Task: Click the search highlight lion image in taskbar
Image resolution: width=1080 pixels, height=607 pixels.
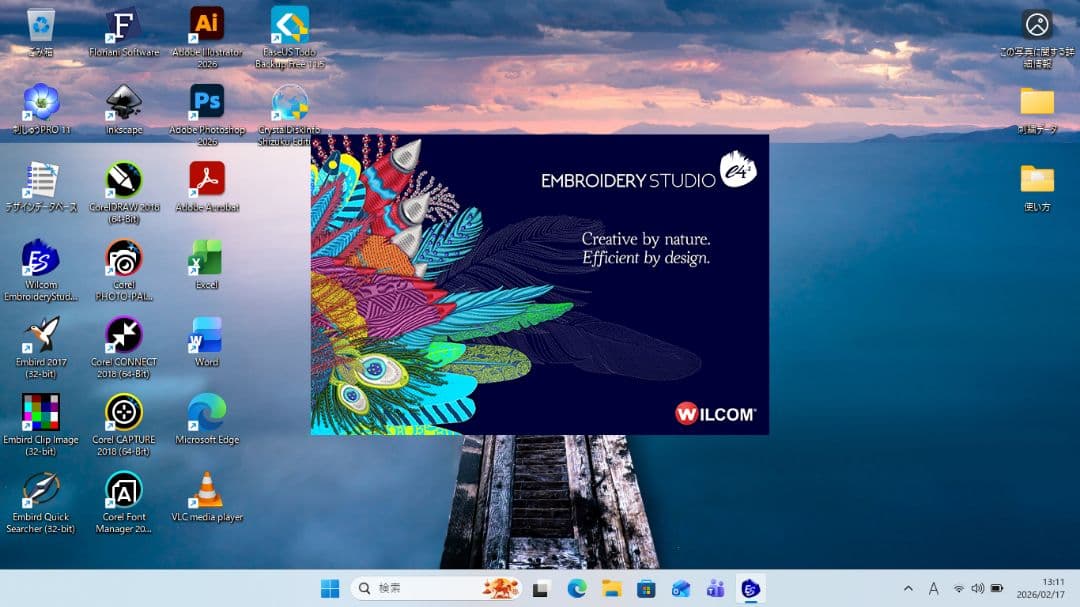Action: coord(499,588)
